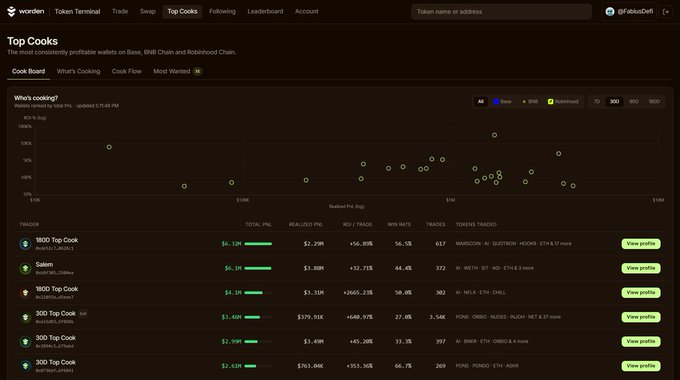View profile of 30D Top Cook with $2.61M

click(641, 366)
